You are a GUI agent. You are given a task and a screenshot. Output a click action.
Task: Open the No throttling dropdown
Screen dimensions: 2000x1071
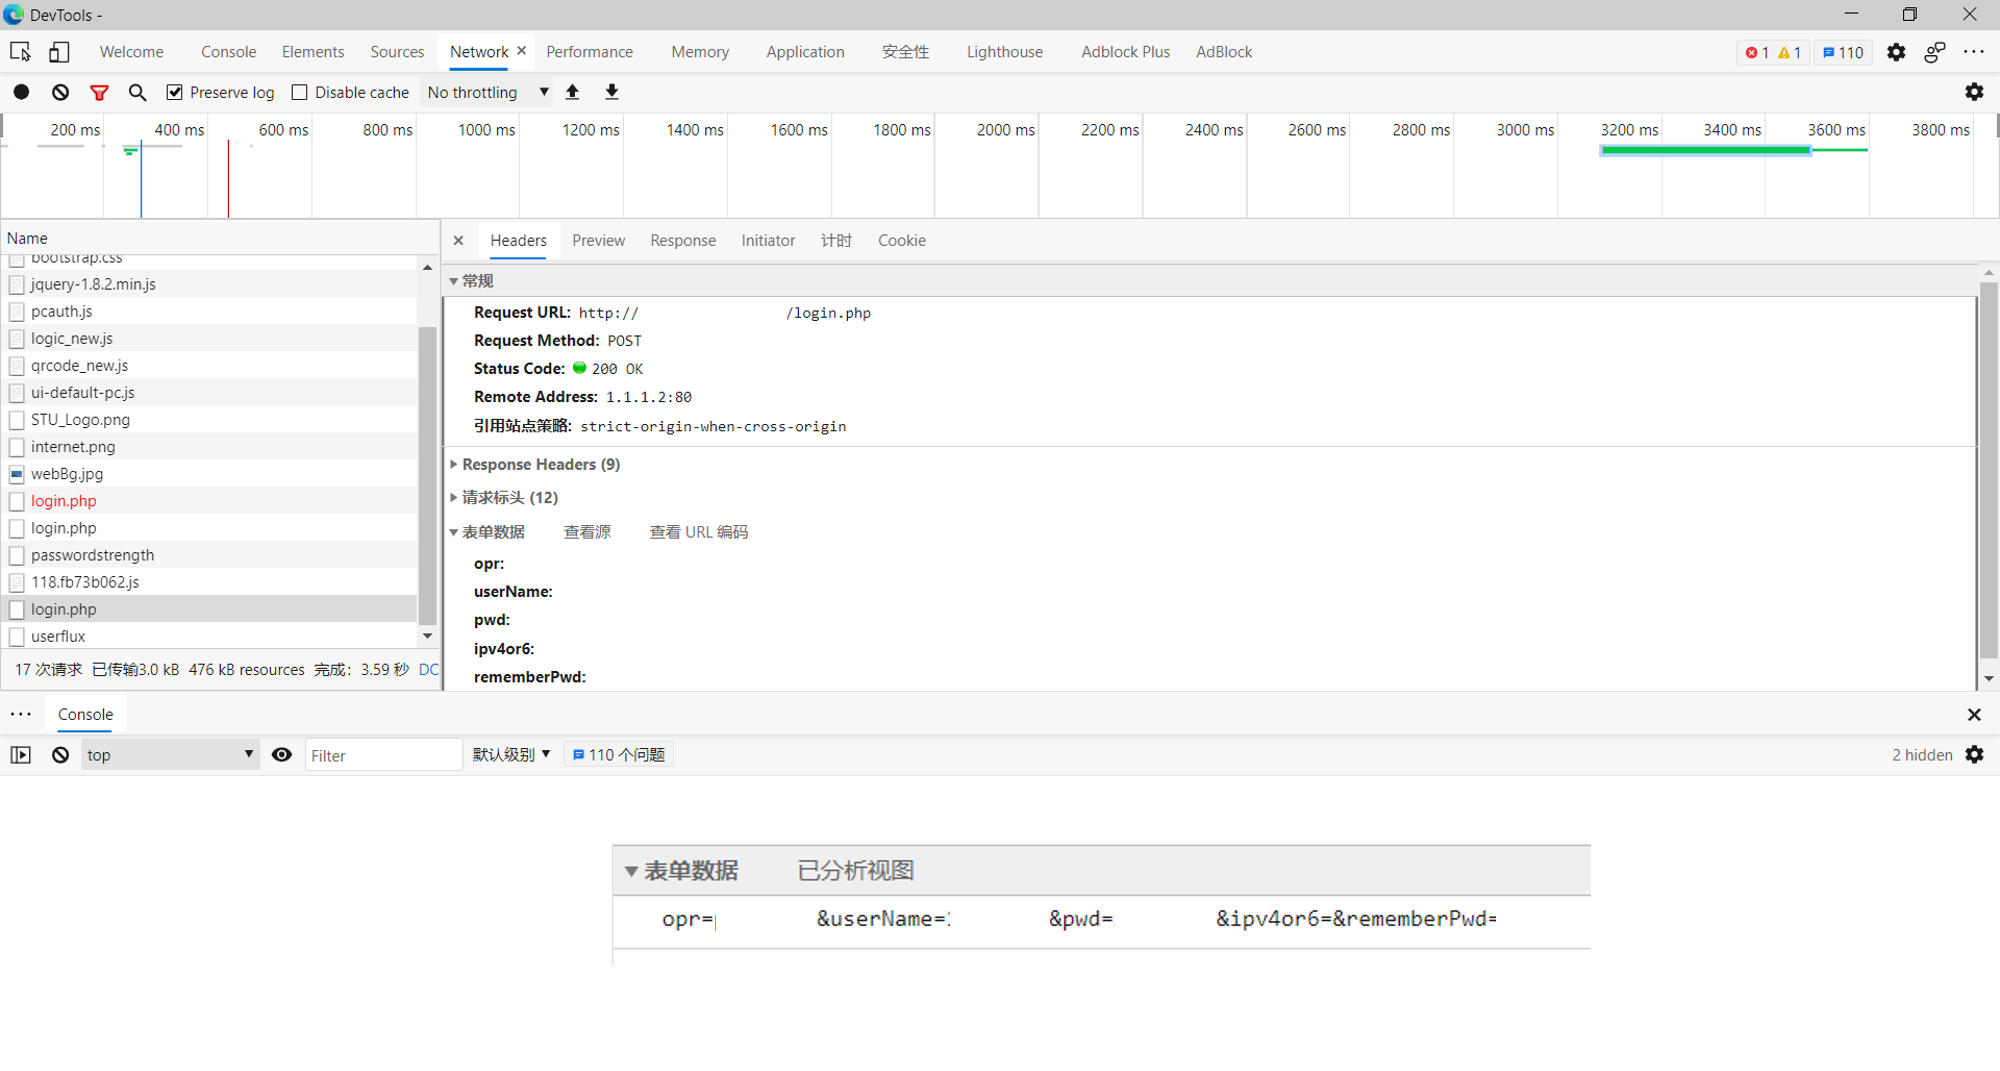pos(487,92)
